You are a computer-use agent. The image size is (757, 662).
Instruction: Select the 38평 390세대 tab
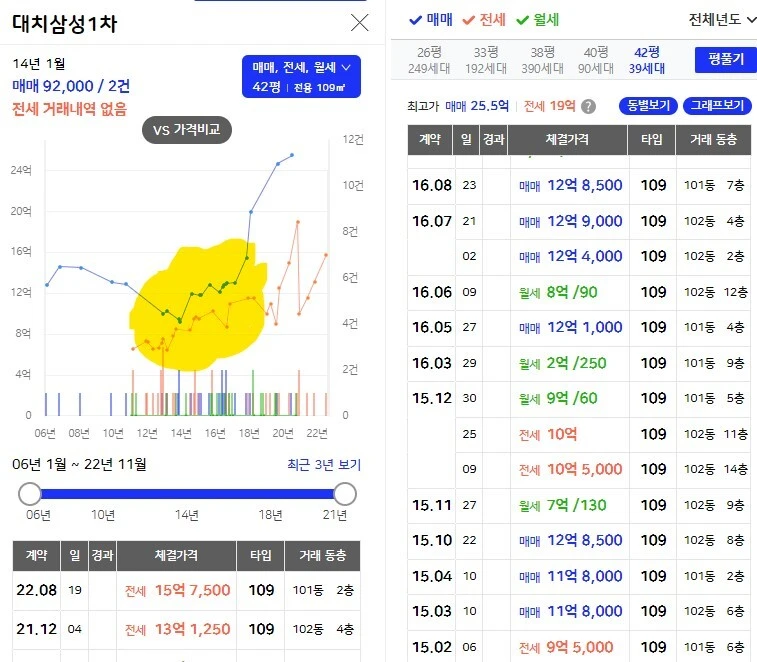[x=542, y=60]
